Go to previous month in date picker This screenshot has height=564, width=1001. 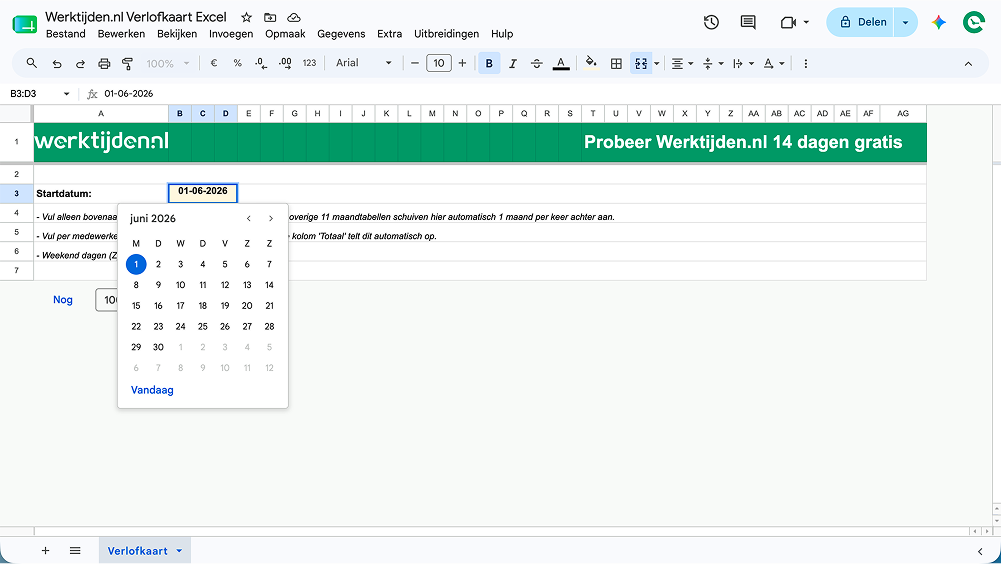(248, 218)
